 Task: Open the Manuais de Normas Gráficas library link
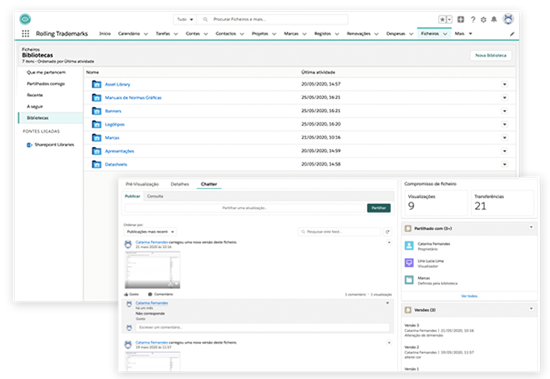pos(133,98)
